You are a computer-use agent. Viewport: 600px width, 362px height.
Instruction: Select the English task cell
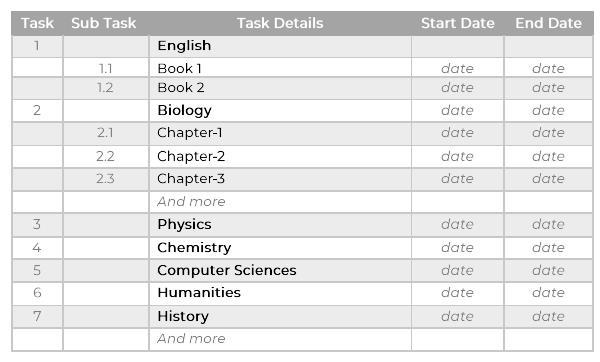point(280,46)
